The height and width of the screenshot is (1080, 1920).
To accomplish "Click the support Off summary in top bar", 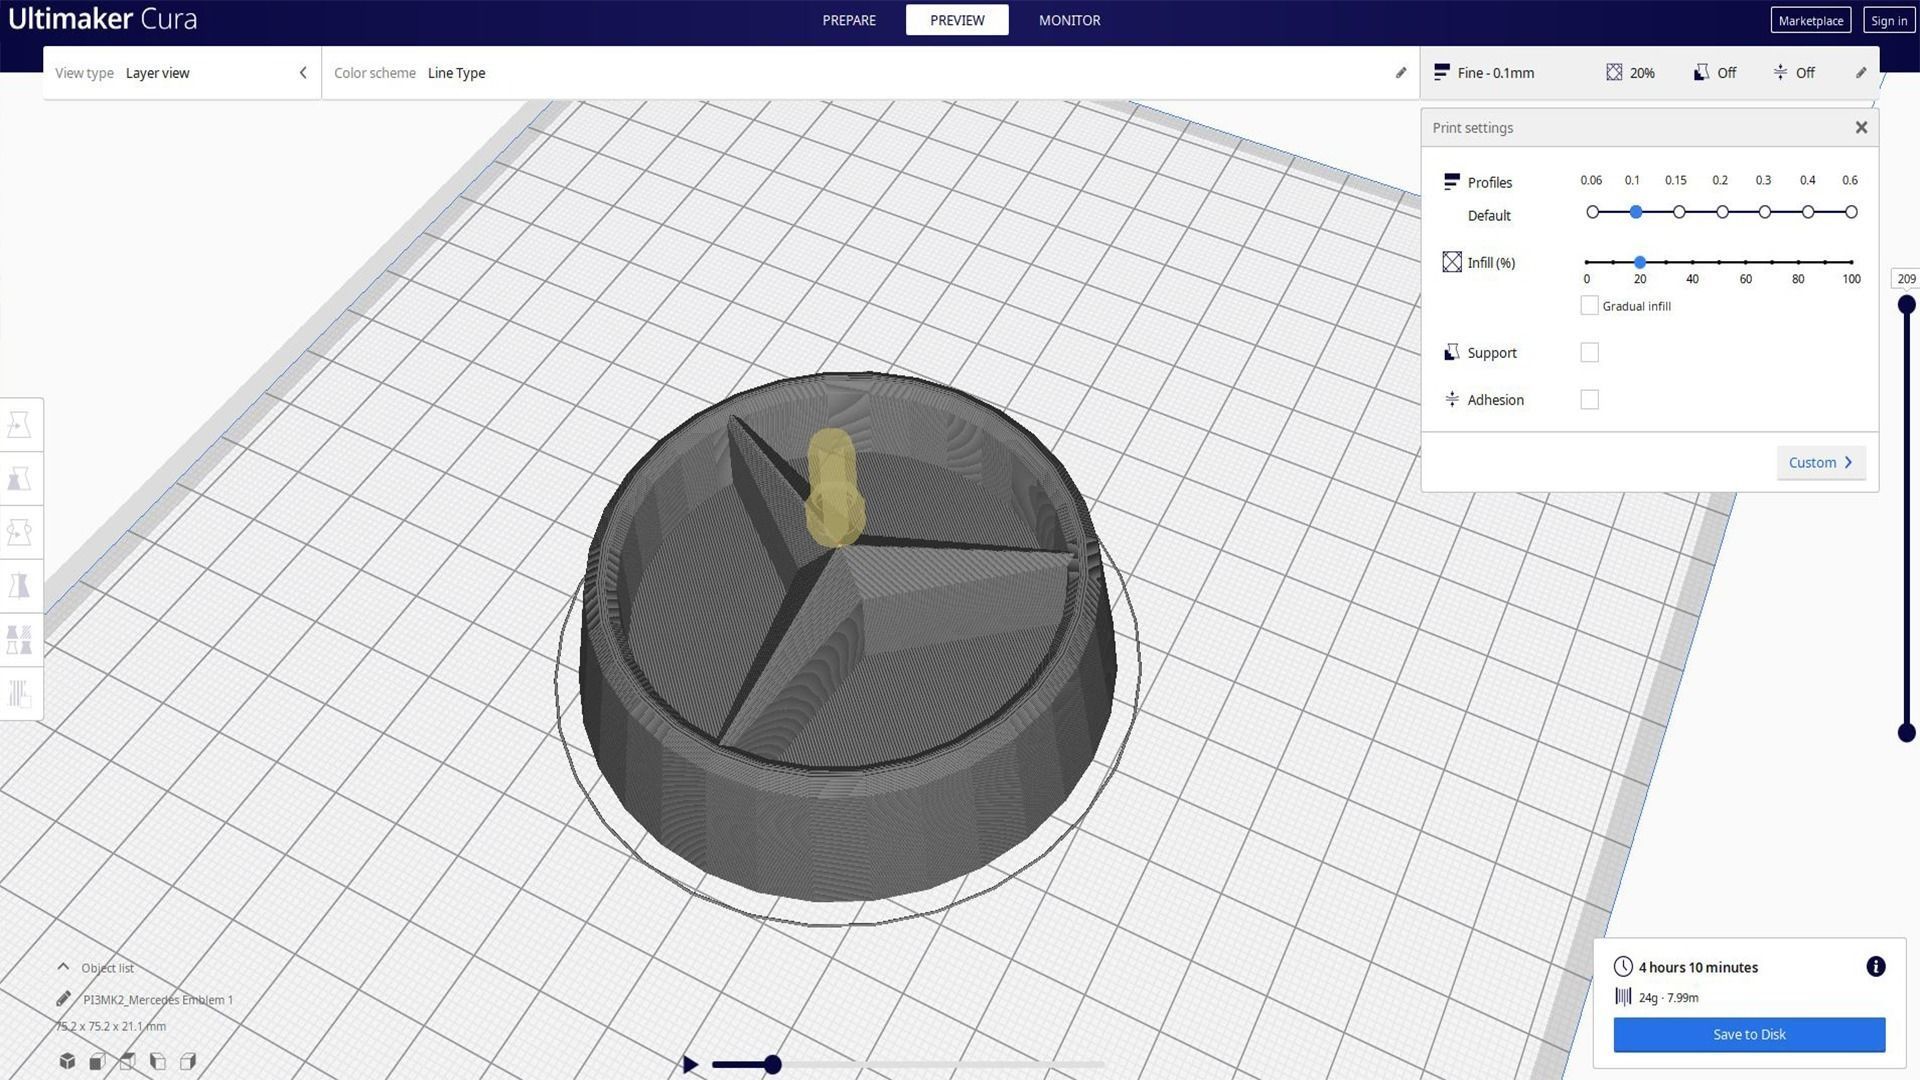I will [1715, 73].
